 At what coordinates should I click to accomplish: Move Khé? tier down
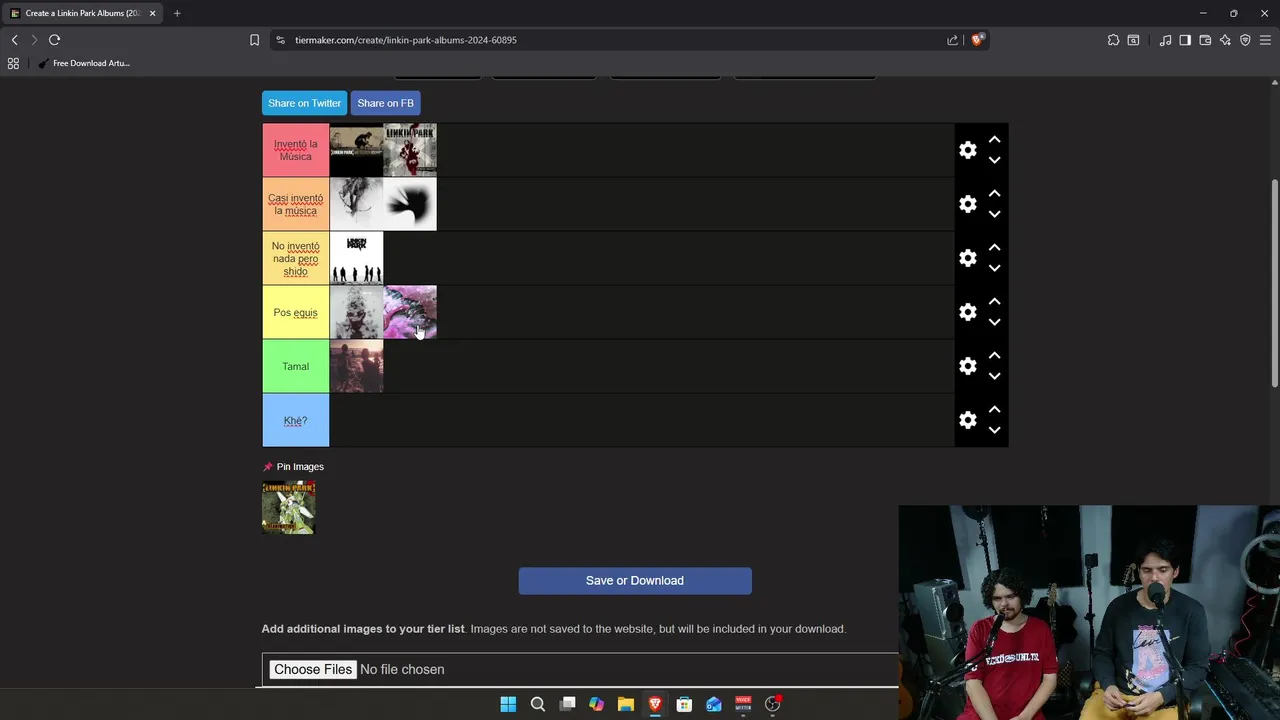994,430
